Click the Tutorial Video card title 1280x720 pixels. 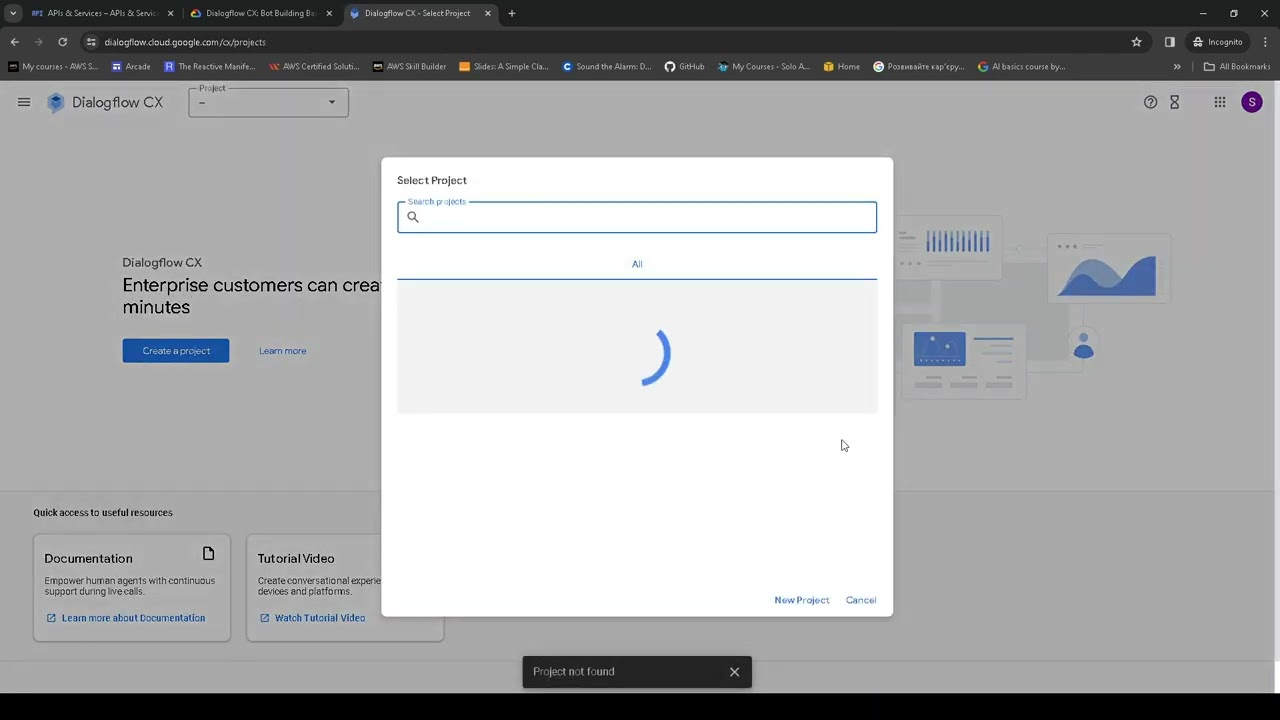tap(296, 558)
